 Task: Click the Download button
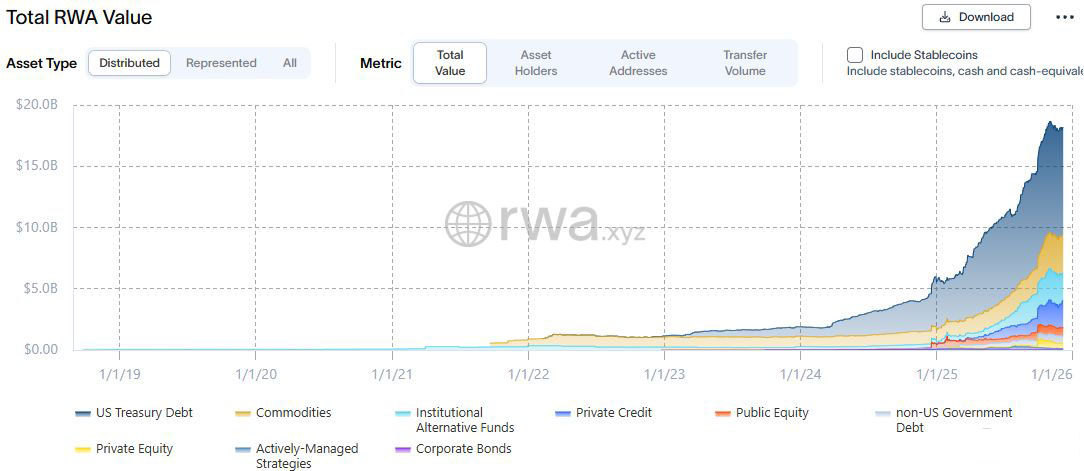pyautogui.click(x=976, y=17)
